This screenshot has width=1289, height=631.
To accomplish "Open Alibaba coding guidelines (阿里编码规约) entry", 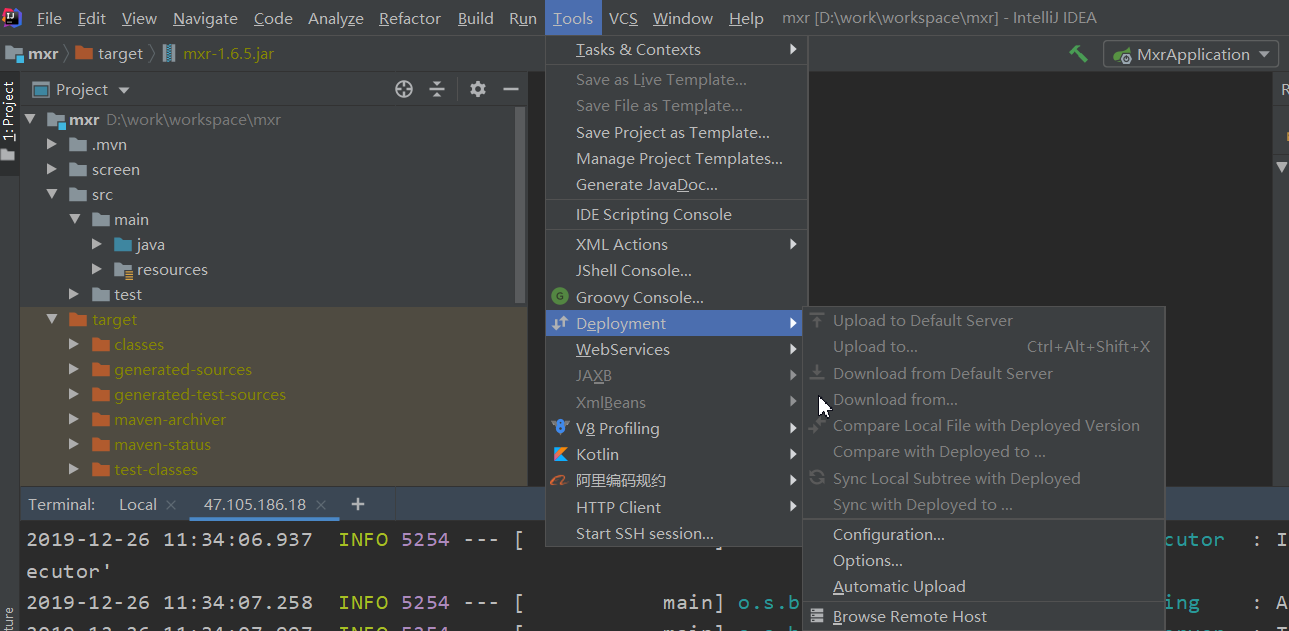I will pyautogui.click(x=676, y=481).
